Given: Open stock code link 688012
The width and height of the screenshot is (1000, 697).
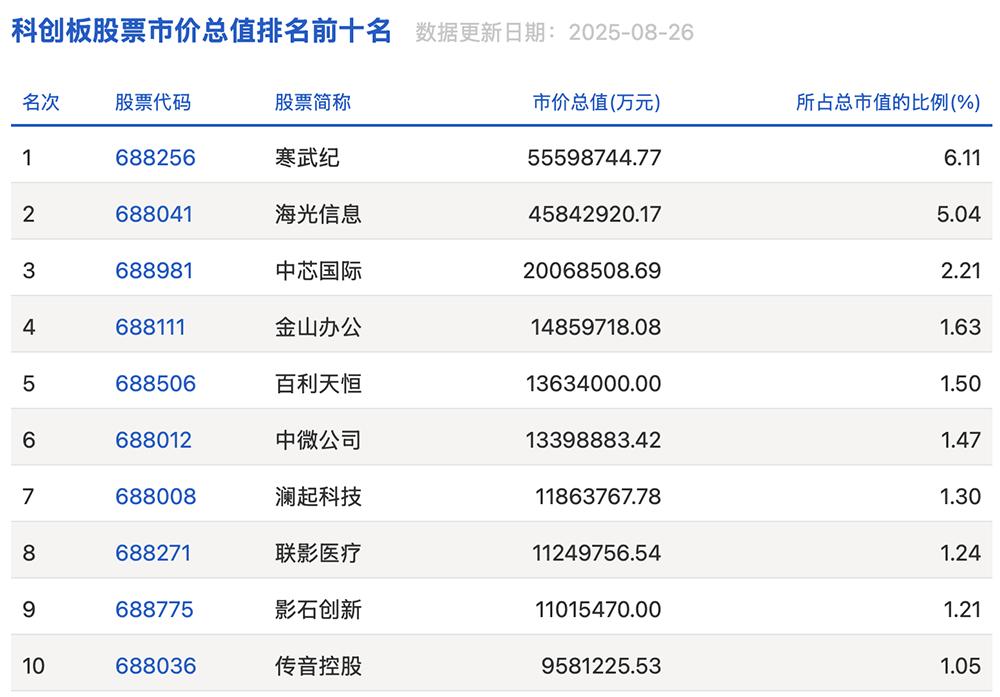Looking at the screenshot, I should 153,440.
